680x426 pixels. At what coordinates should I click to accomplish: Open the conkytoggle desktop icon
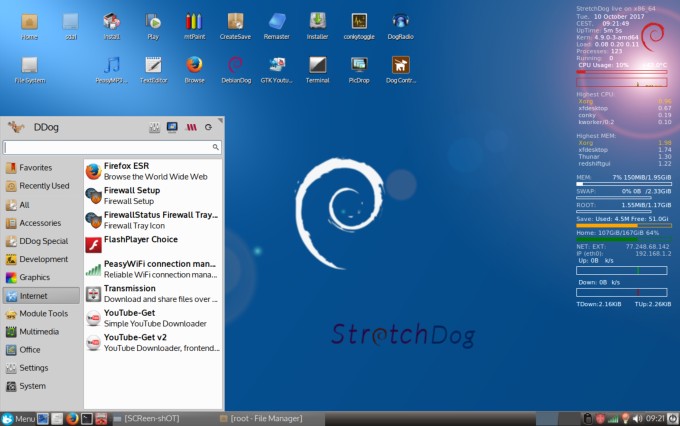pyautogui.click(x=358, y=22)
